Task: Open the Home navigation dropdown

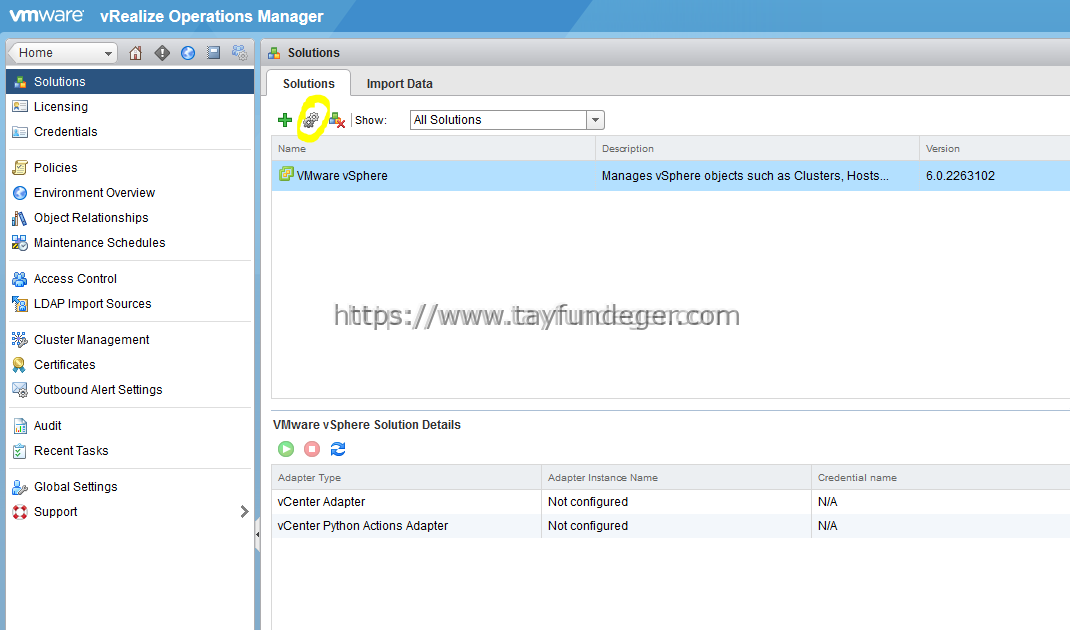Action: pos(62,53)
